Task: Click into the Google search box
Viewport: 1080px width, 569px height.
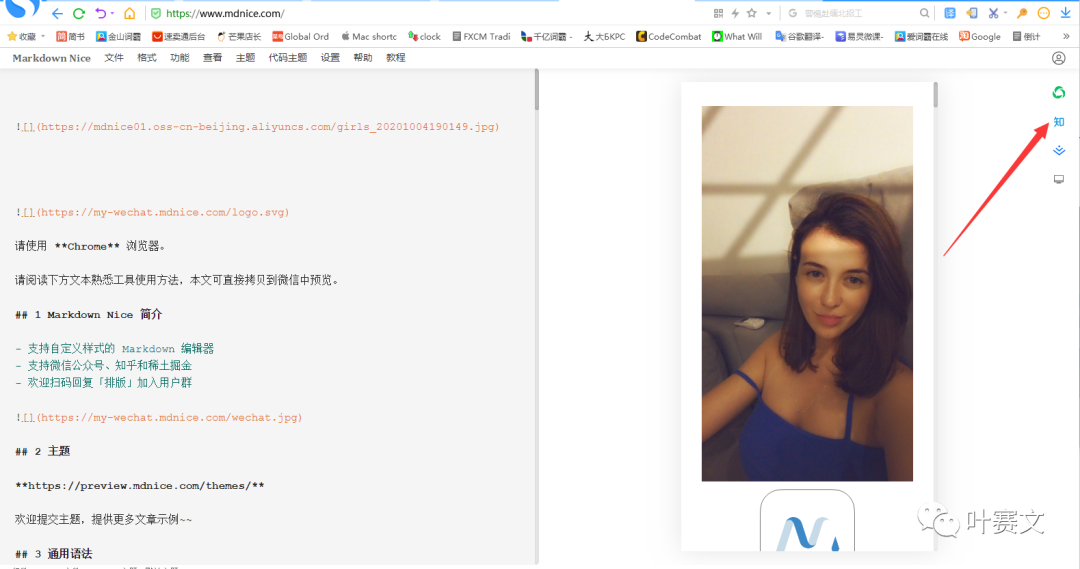Action: pyautogui.click(x=858, y=13)
